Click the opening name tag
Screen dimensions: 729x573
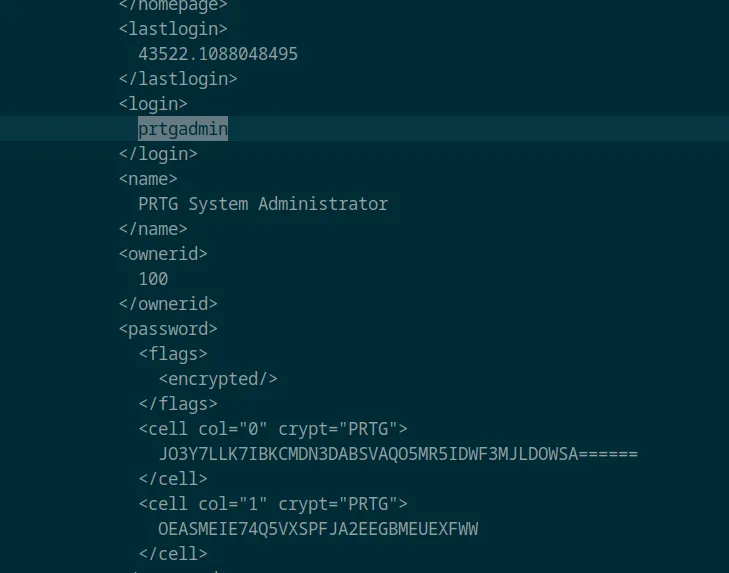(x=148, y=179)
